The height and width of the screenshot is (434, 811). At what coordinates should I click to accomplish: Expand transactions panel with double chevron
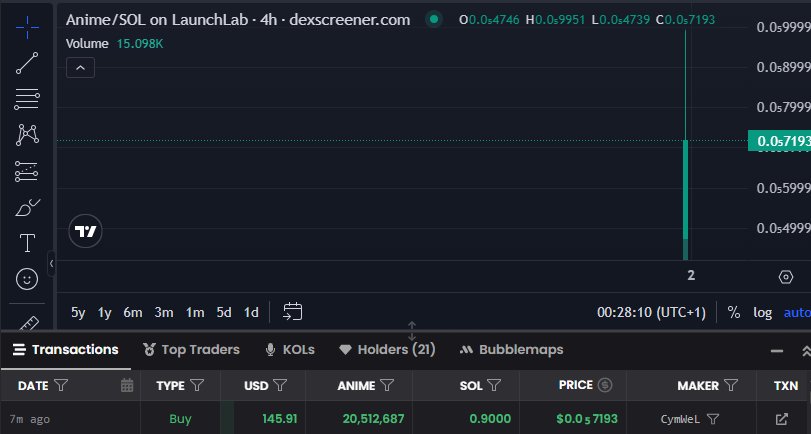pyautogui.click(x=806, y=352)
